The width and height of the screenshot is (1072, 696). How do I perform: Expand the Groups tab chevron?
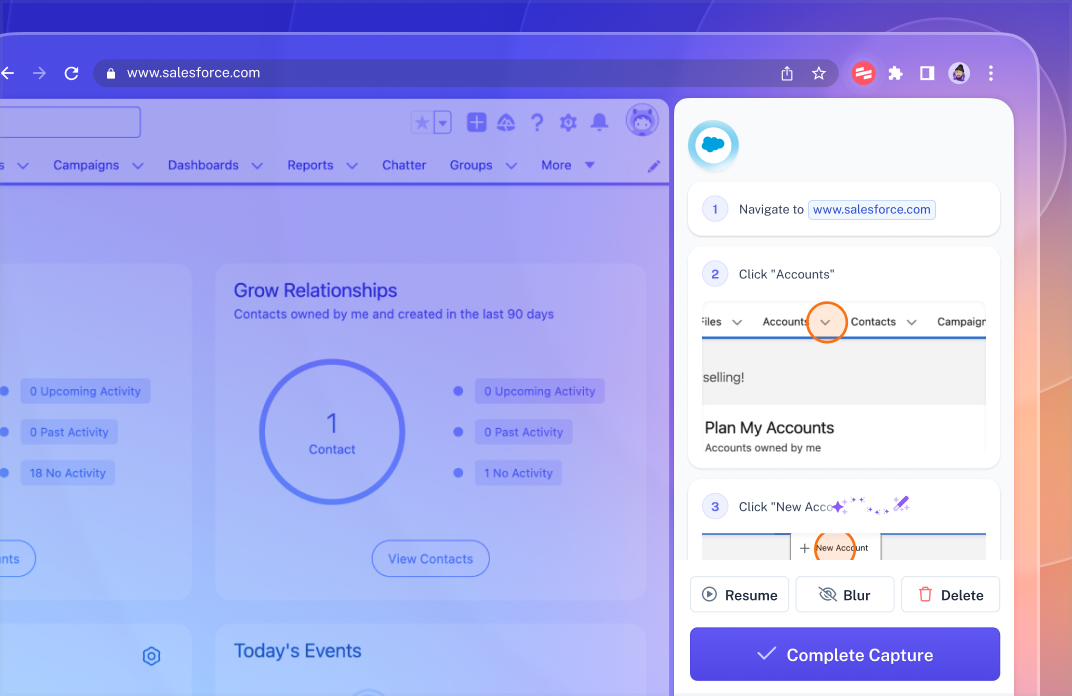click(511, 166)
